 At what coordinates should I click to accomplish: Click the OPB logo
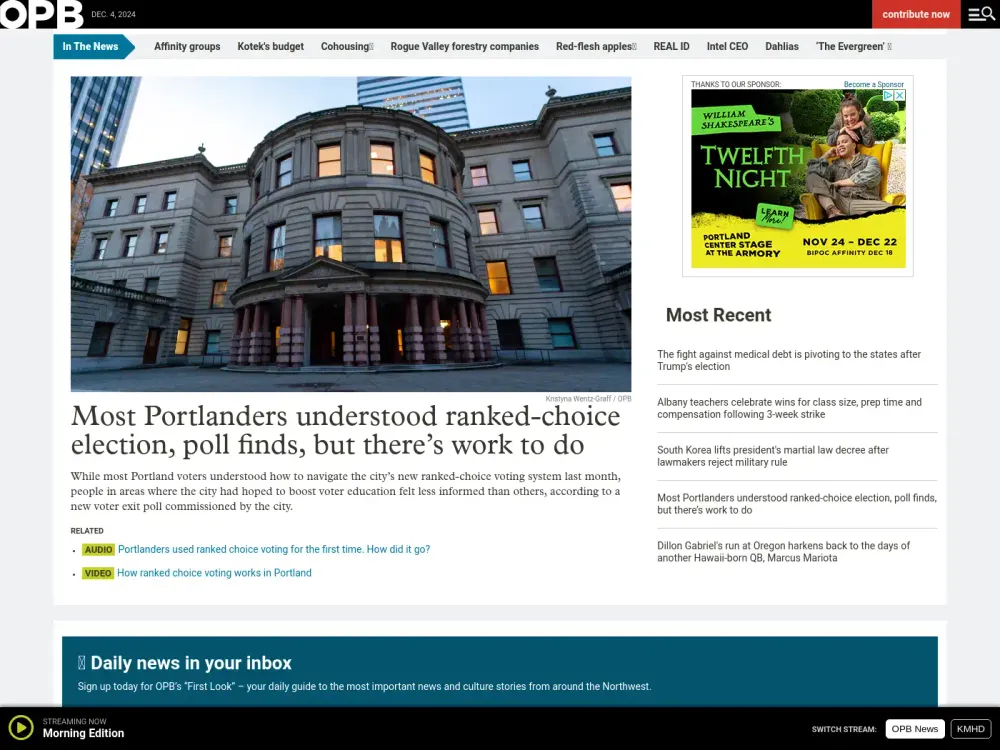click(x=41, y=14)
